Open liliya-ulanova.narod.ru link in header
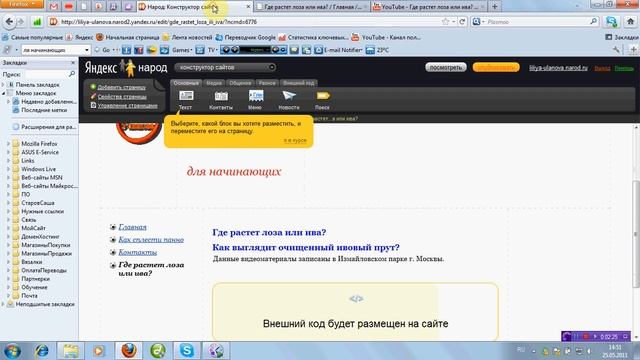640x360 pixels. pos(558,68)
